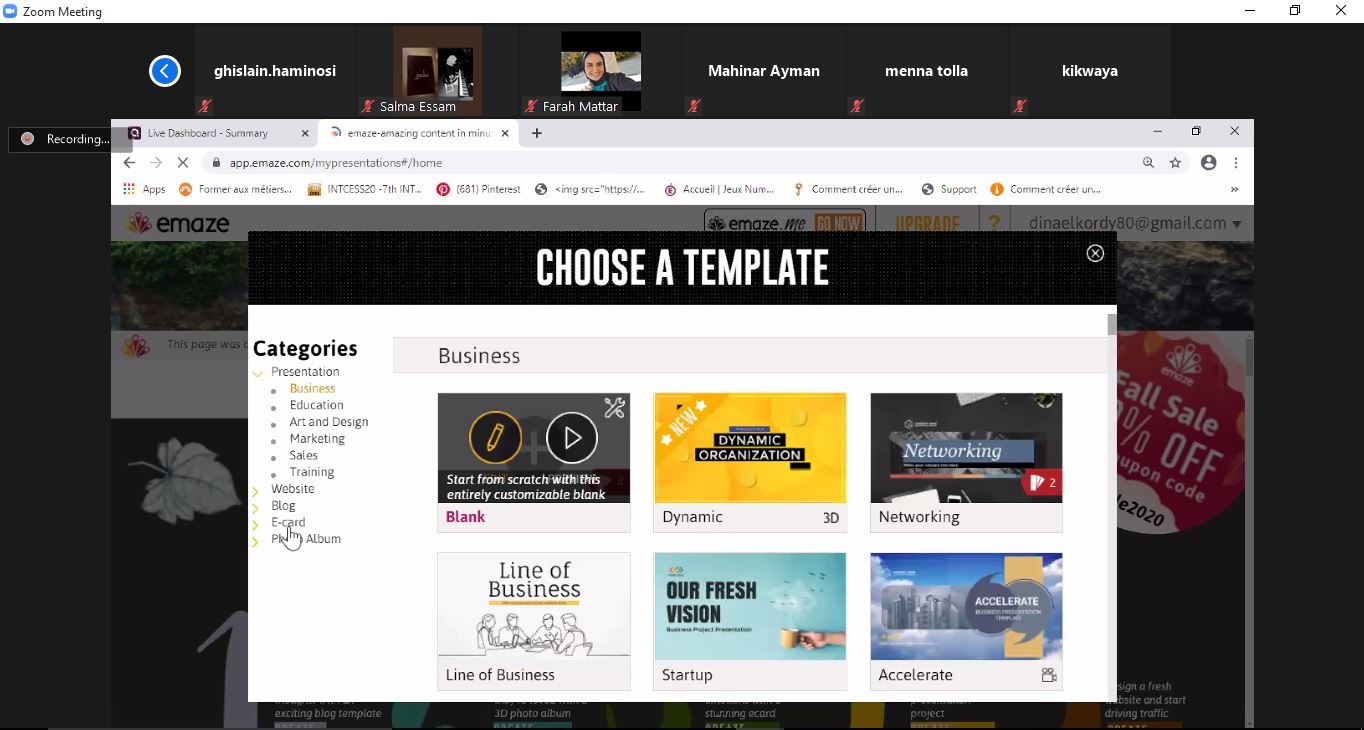The height and width of the screenshot is (730, 1364).
Task: Click the pencil edit icon on Blank template
Action: click(x=495, y=437)
